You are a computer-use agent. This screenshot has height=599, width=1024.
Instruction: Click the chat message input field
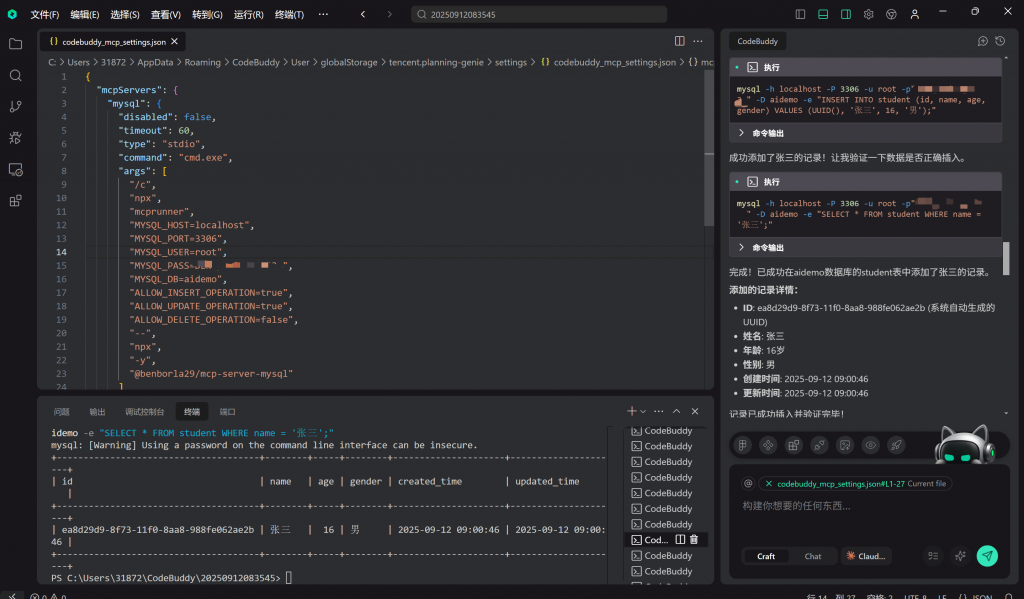(x=860, y=507)
